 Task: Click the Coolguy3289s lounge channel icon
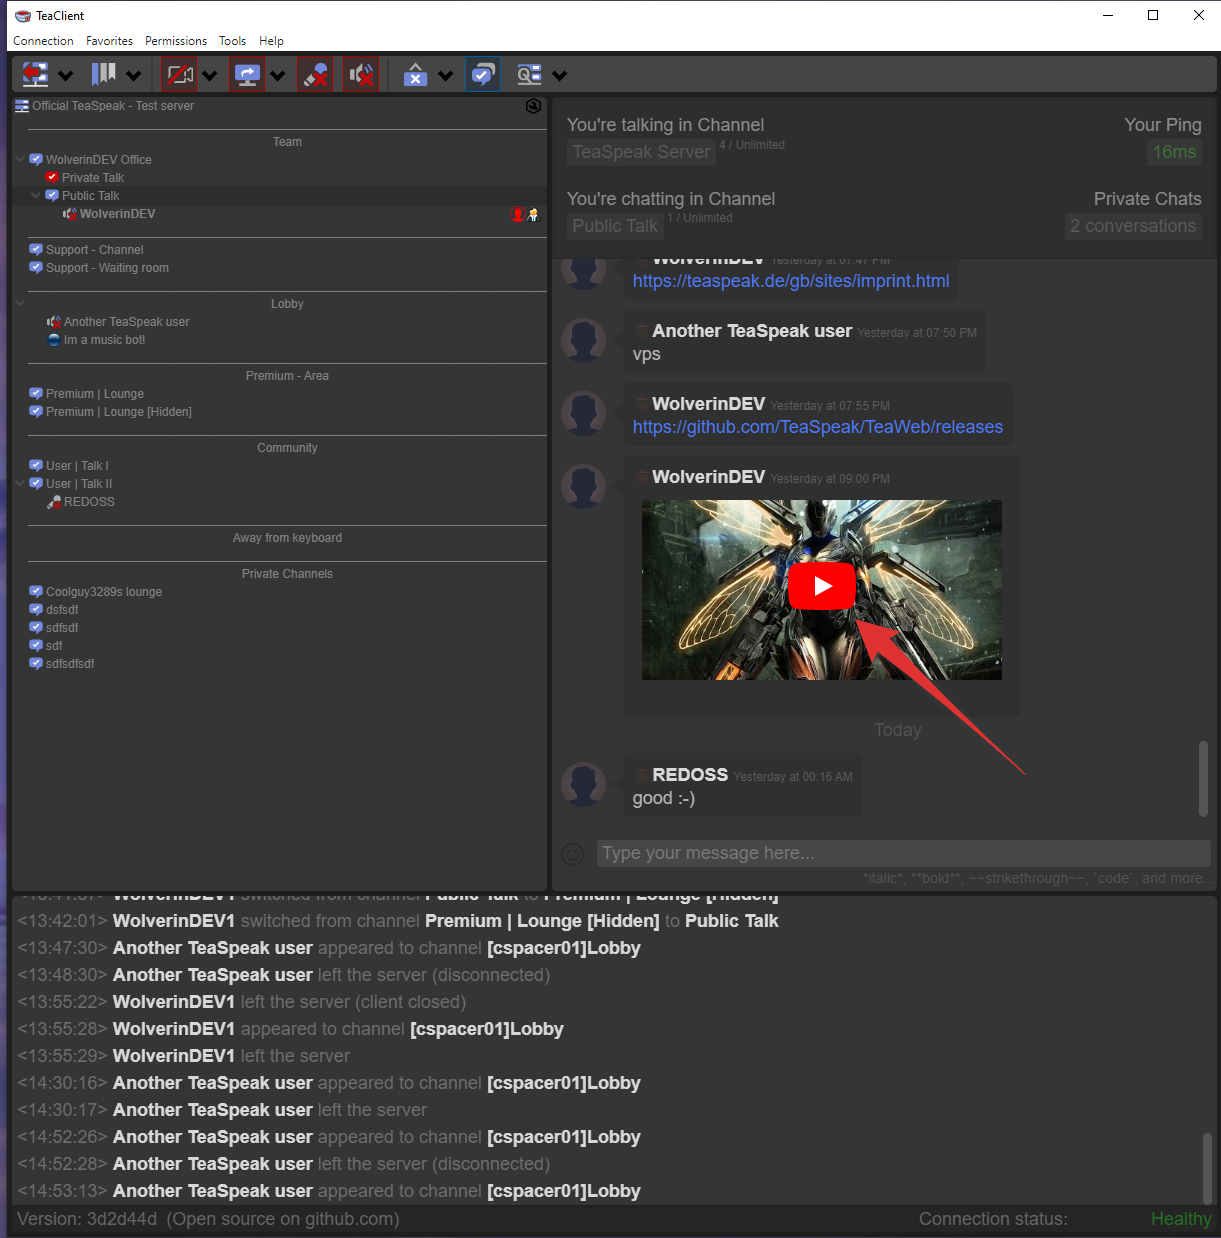click(36, 592)
